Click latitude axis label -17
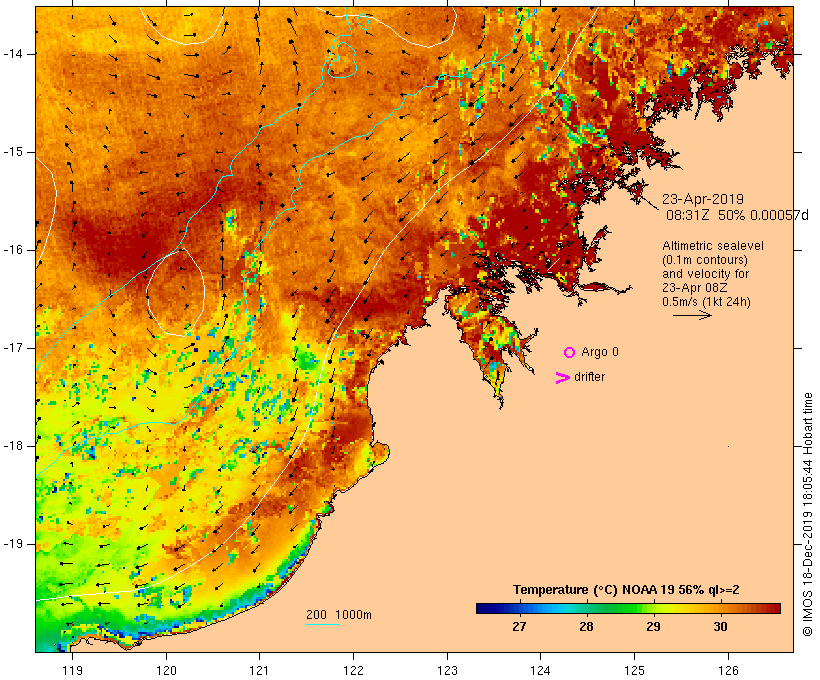The height and width of the screenshot is (680, 820). pos(13,348)
